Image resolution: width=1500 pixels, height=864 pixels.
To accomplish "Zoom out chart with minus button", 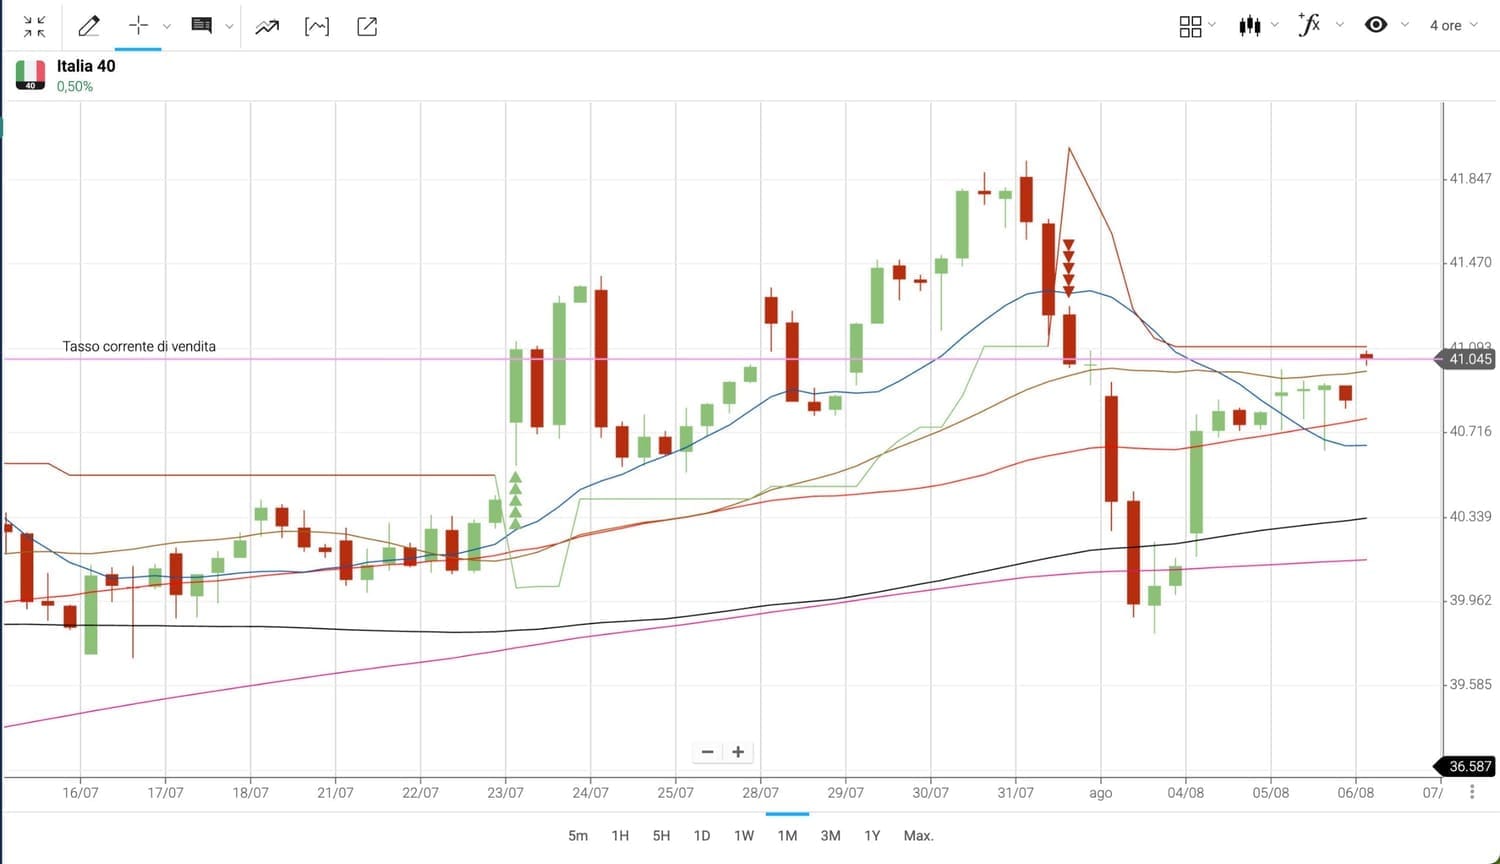I will (708, 752).
